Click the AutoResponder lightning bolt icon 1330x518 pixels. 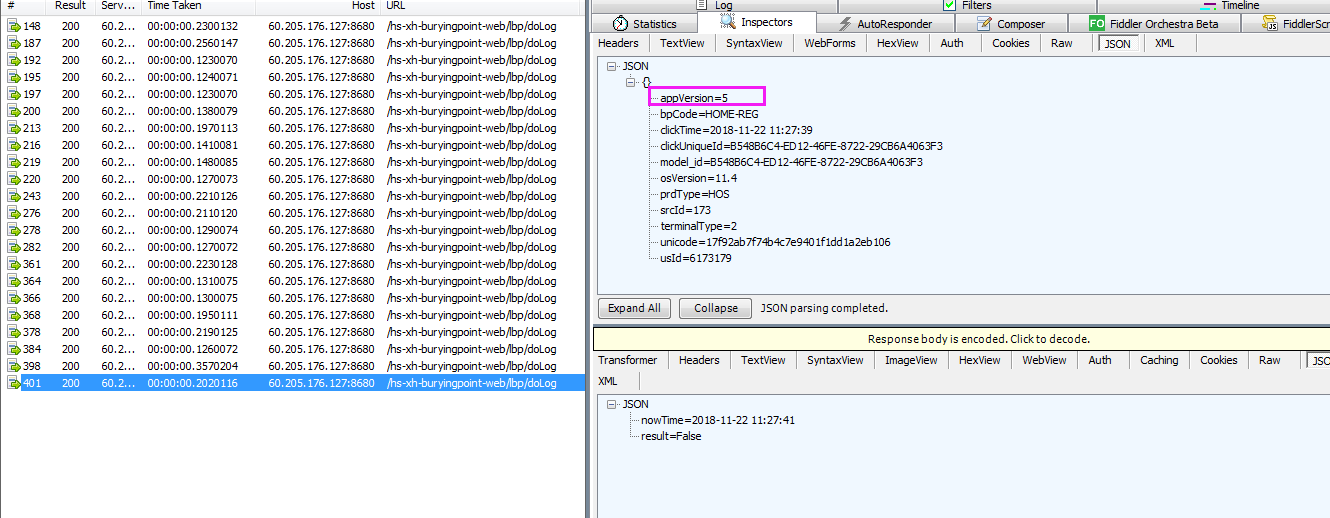click(843, 23)
